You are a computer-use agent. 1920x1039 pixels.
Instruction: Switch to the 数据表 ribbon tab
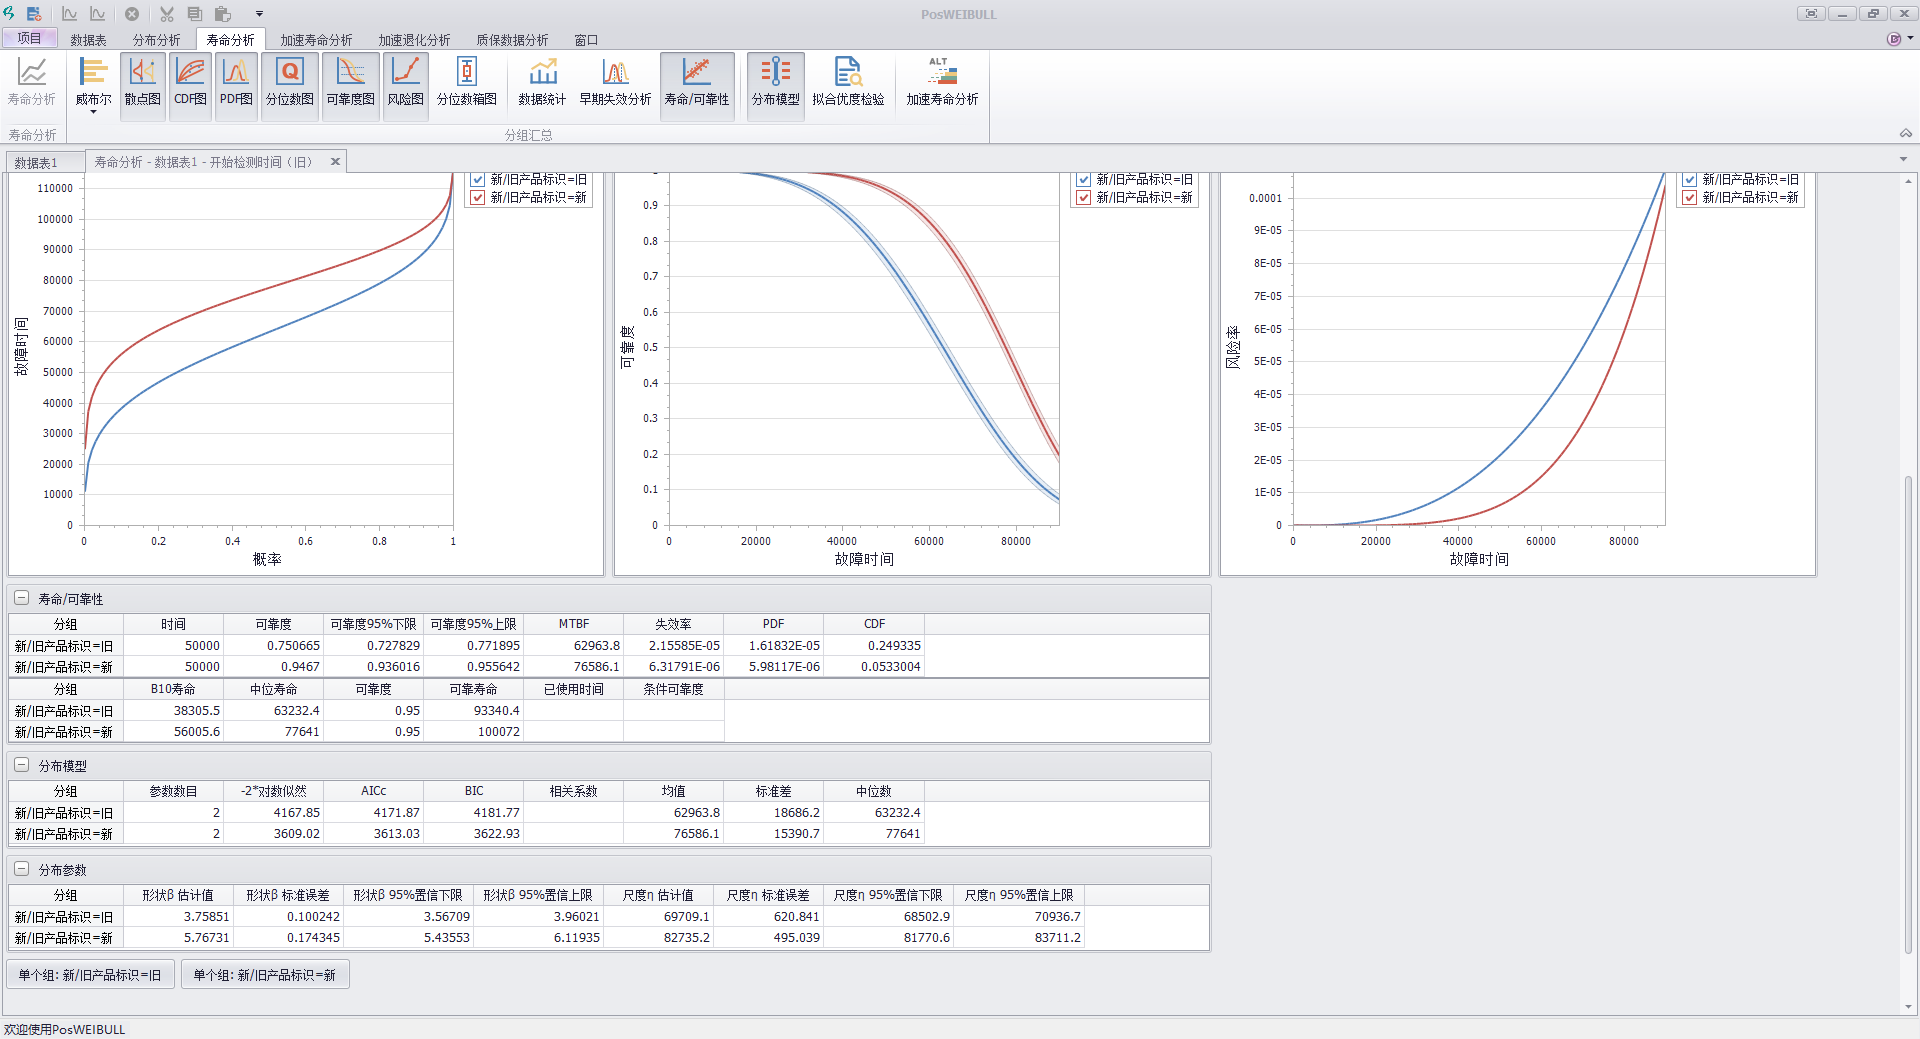point(89,40)
